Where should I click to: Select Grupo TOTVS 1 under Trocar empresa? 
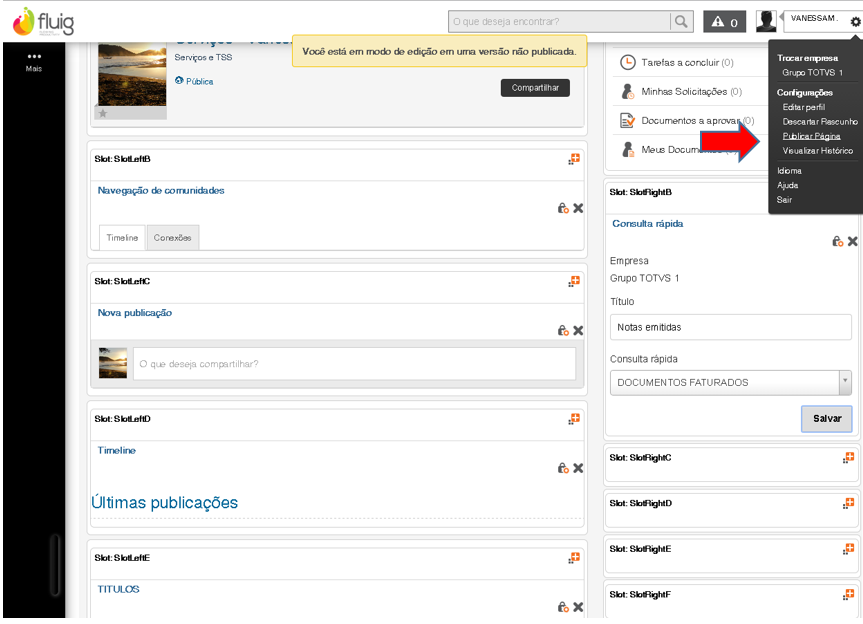[x=812, y=73]
